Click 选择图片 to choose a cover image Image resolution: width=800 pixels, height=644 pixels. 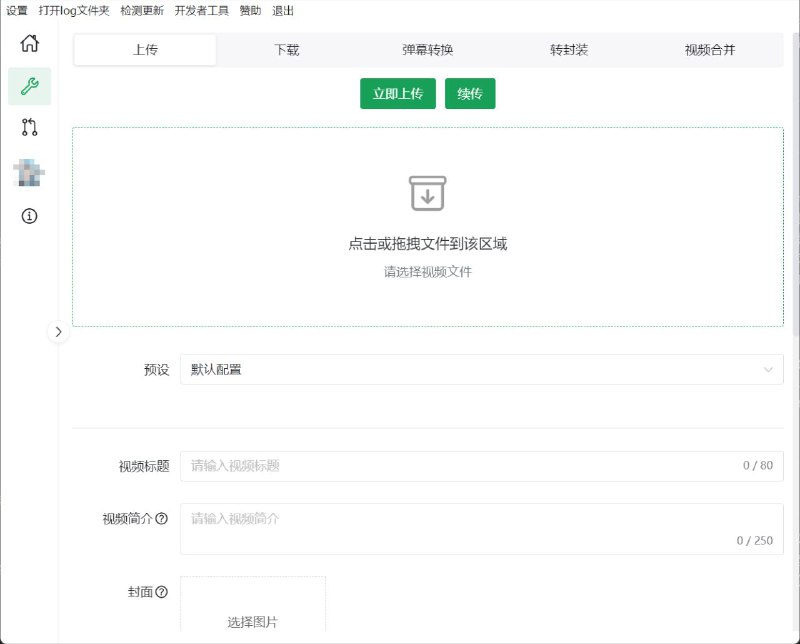tap(253, 621)
